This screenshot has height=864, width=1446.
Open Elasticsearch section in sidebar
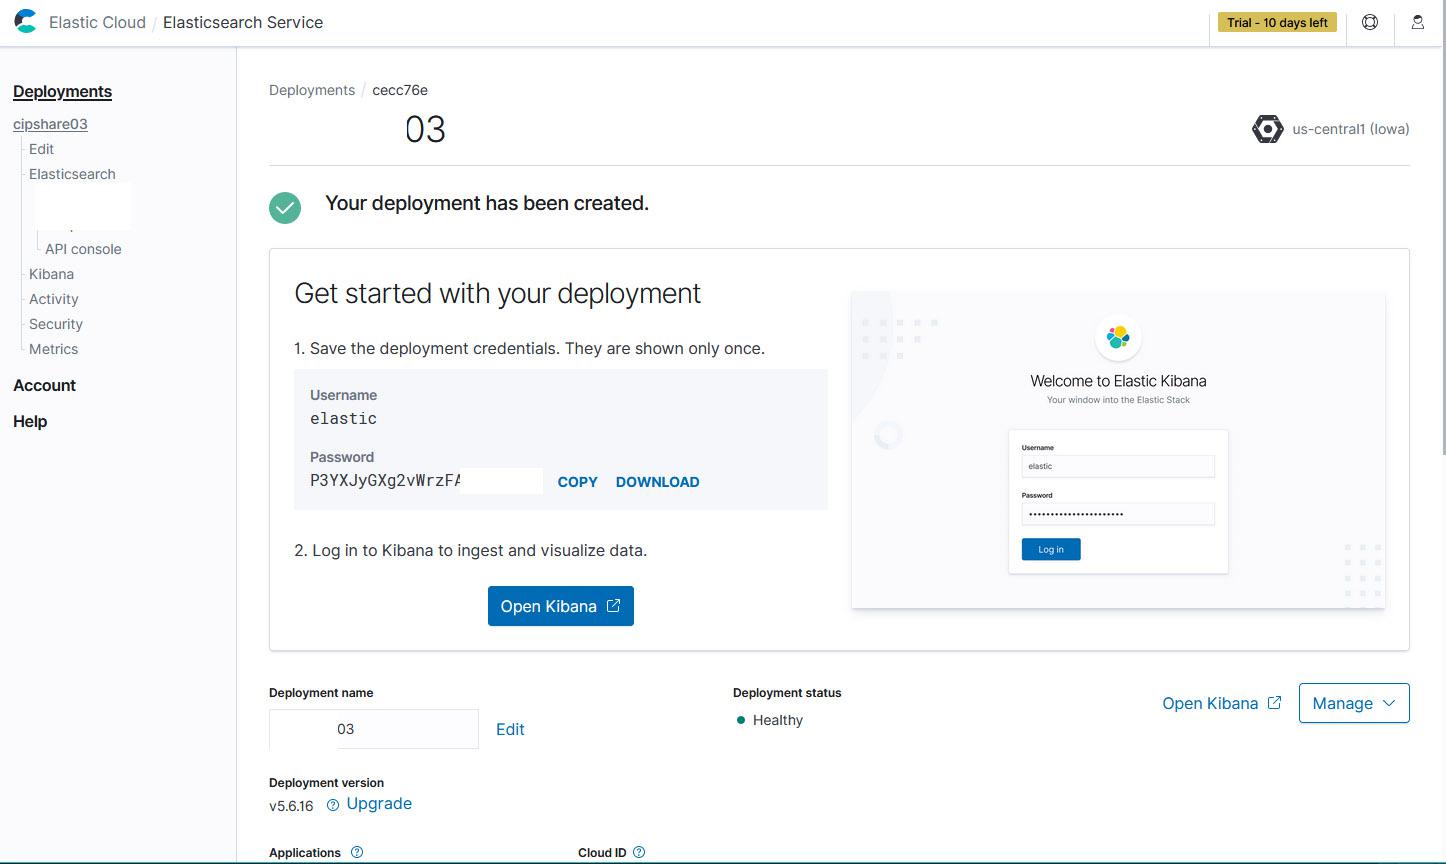(72, 174)
